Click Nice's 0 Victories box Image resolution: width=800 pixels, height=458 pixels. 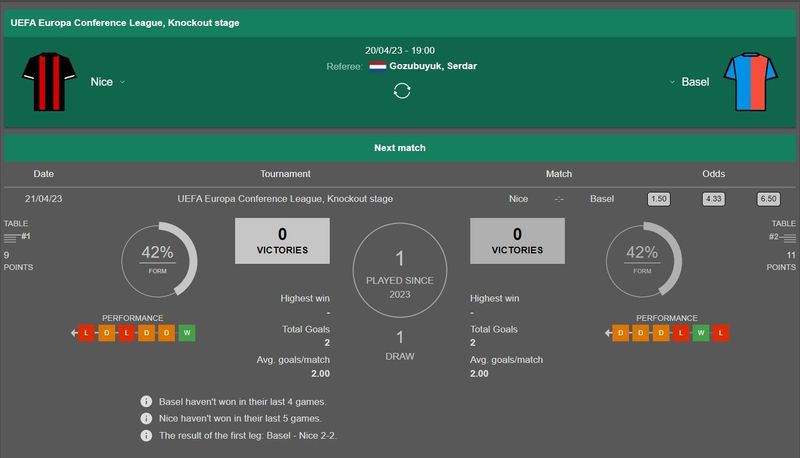tap(282, 241)
